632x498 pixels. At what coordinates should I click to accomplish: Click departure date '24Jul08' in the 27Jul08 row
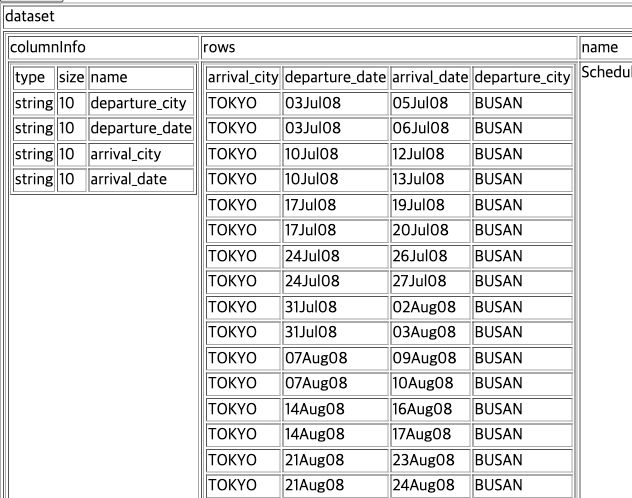pyautogui.click(x=335, y=282)
